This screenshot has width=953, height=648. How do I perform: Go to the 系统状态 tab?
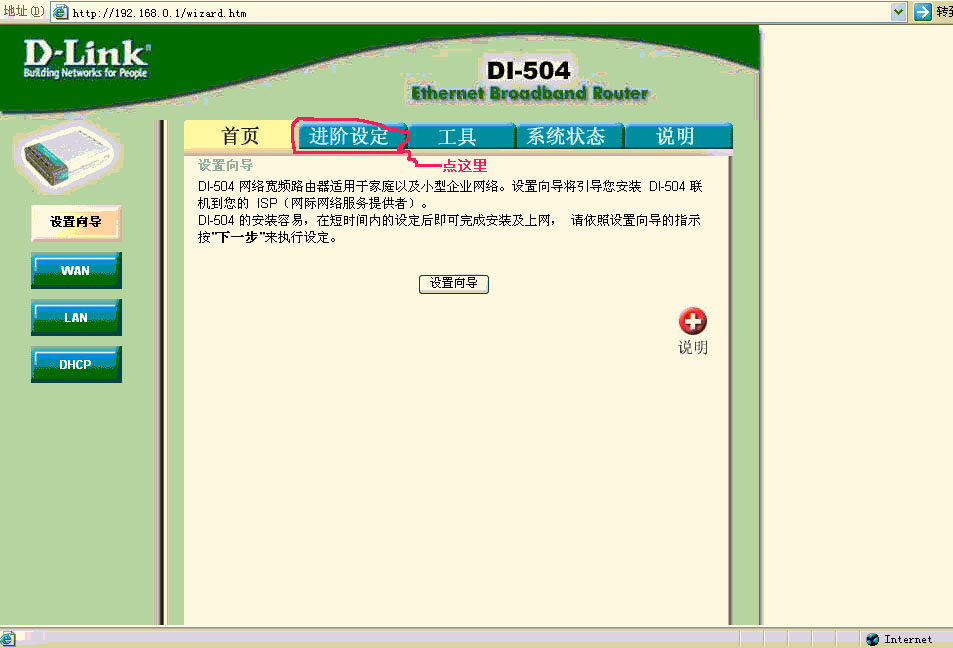coord(566,137)
